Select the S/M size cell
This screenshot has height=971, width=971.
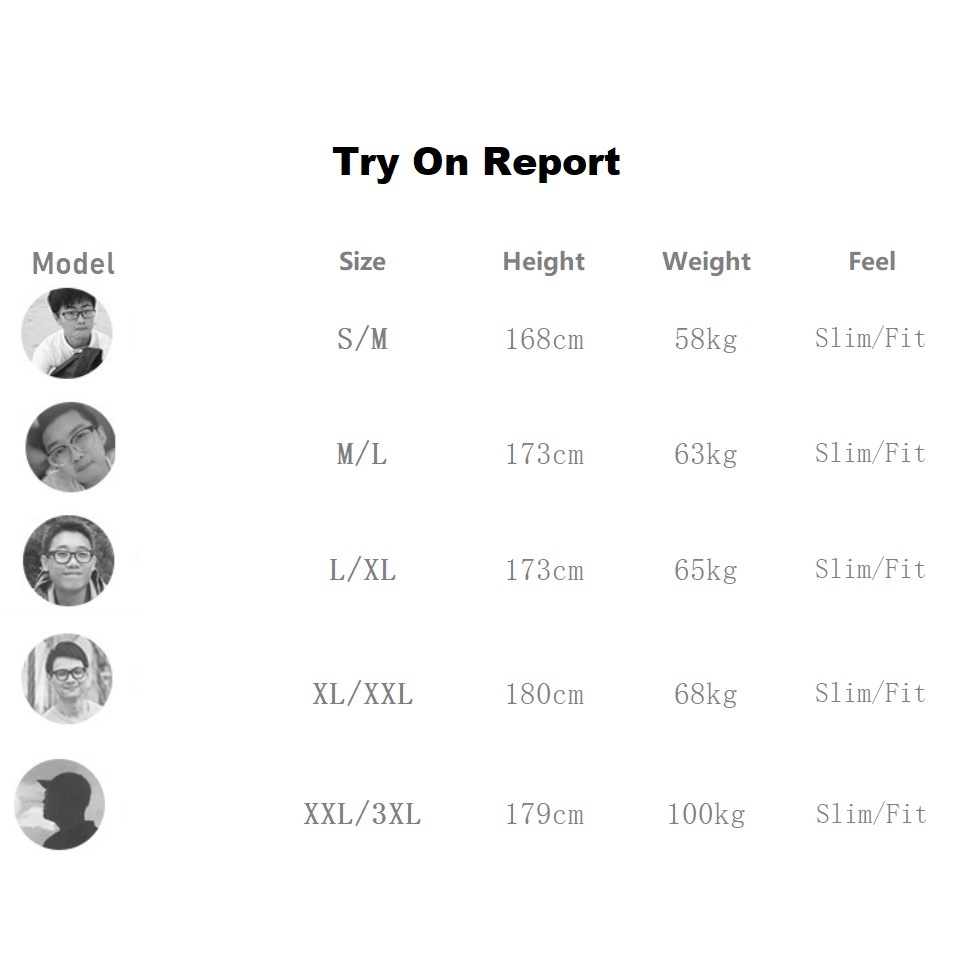362,340
